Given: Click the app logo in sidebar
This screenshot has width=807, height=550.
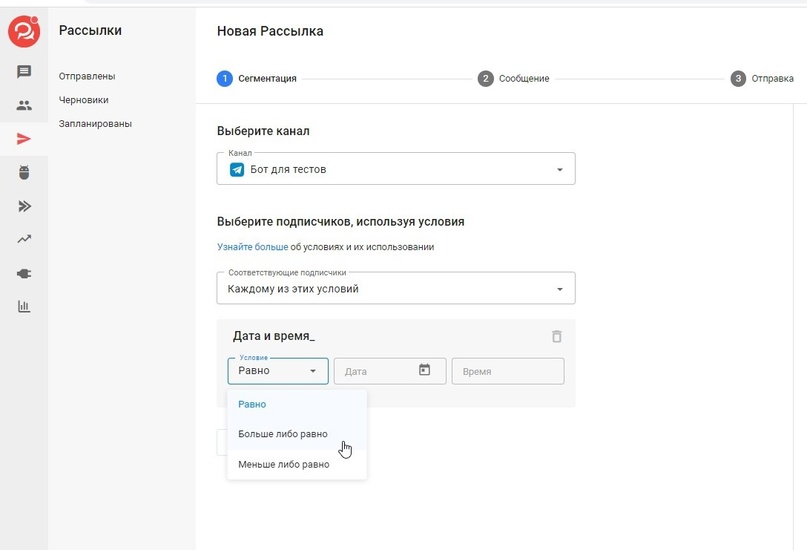Looking at the screenshot, I should [x=23, y=32].
